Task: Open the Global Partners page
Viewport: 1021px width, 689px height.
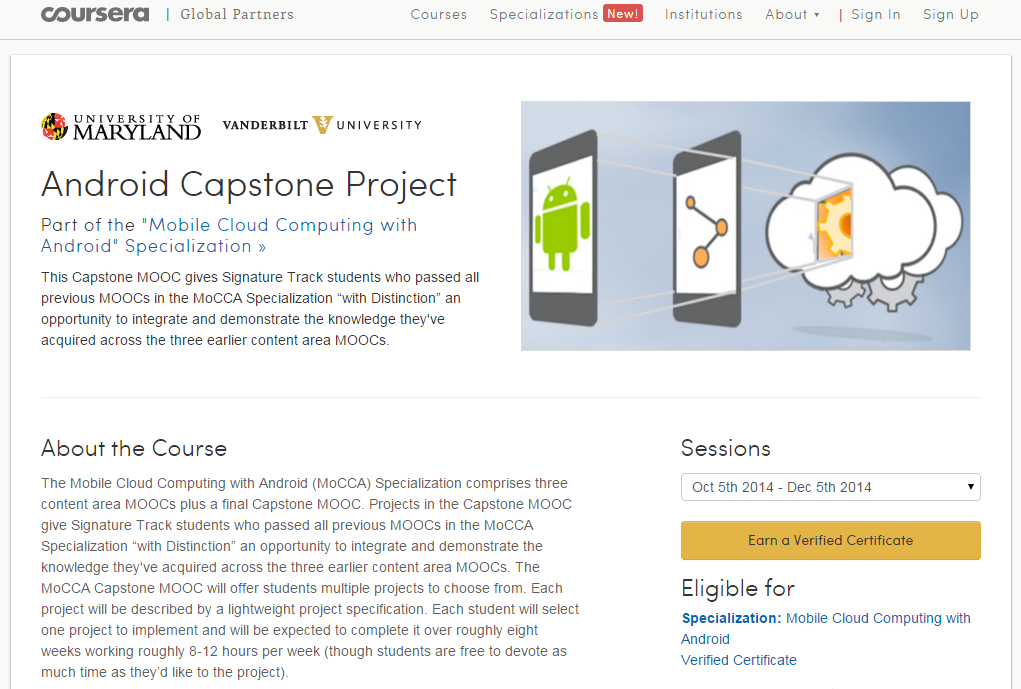Action: (x=237, y=15)
